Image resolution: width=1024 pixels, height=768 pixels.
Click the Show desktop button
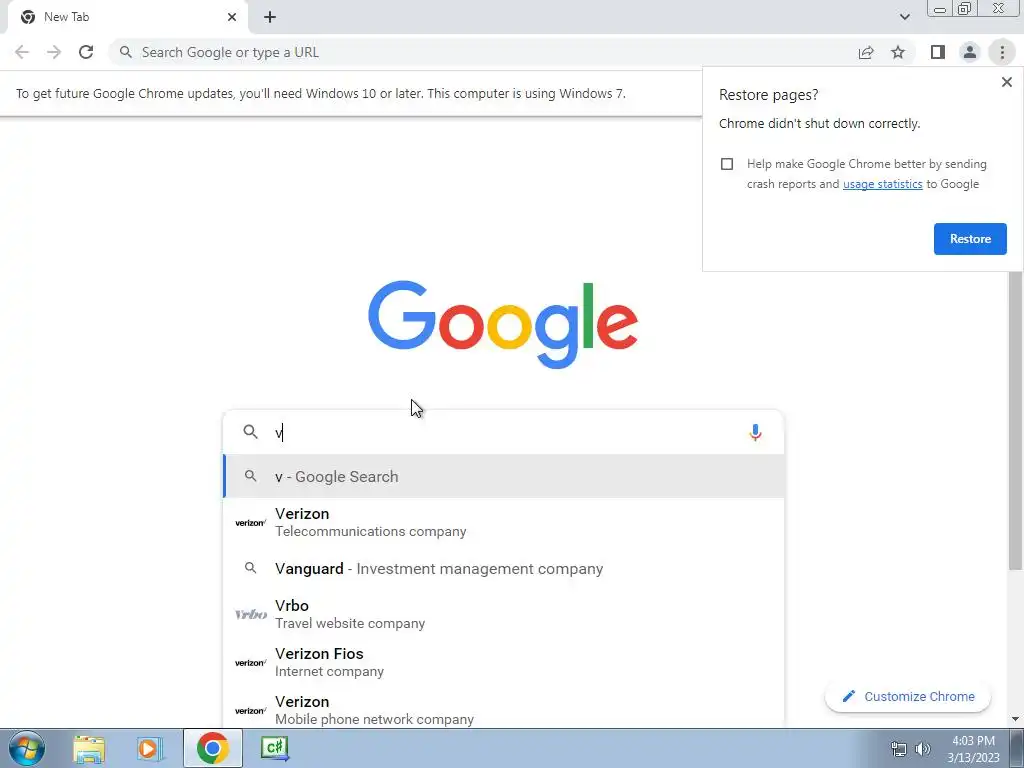click(x=1017, y=748)
